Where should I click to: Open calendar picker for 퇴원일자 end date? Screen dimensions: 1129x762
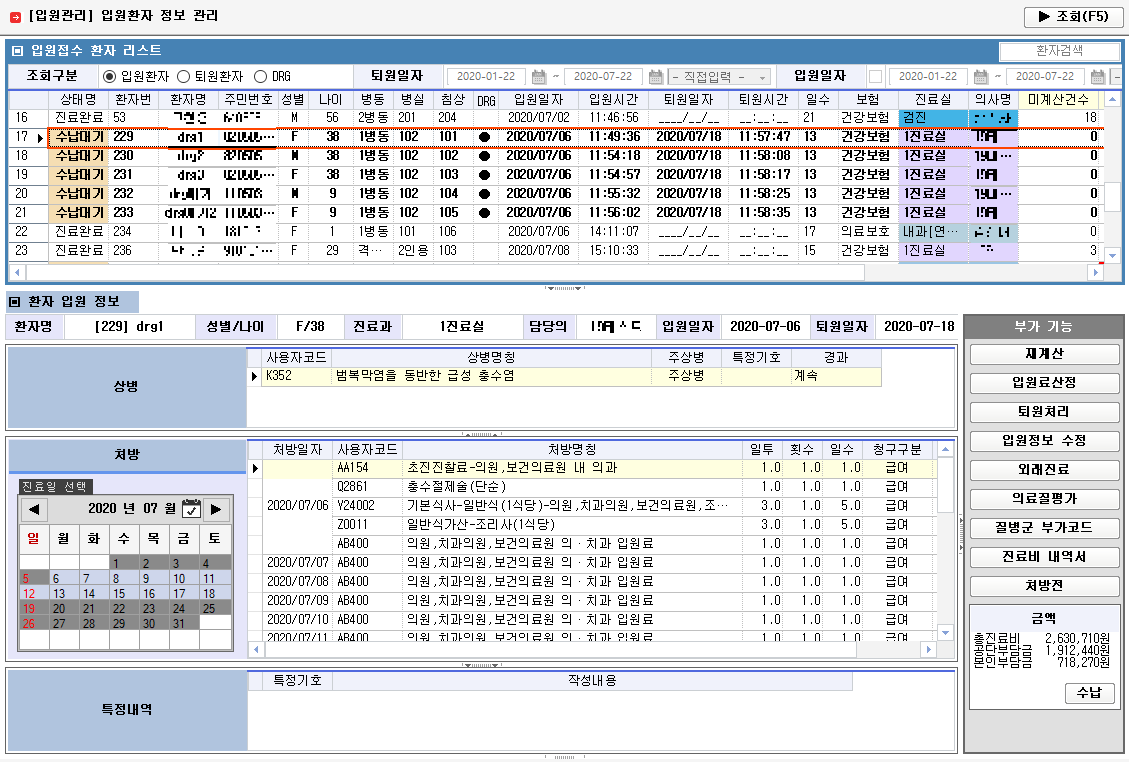point(656,77)
